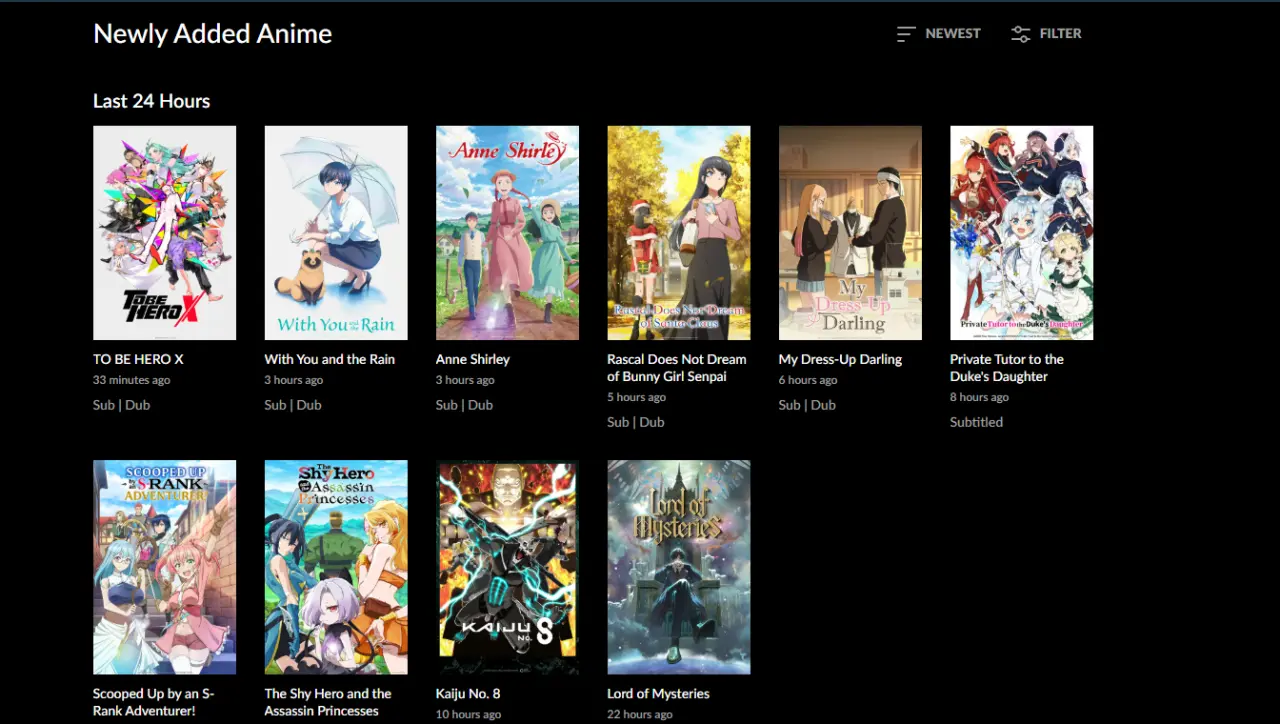
Task: Click the My Dress-Up Darling title link
Action: coord(840,359)
